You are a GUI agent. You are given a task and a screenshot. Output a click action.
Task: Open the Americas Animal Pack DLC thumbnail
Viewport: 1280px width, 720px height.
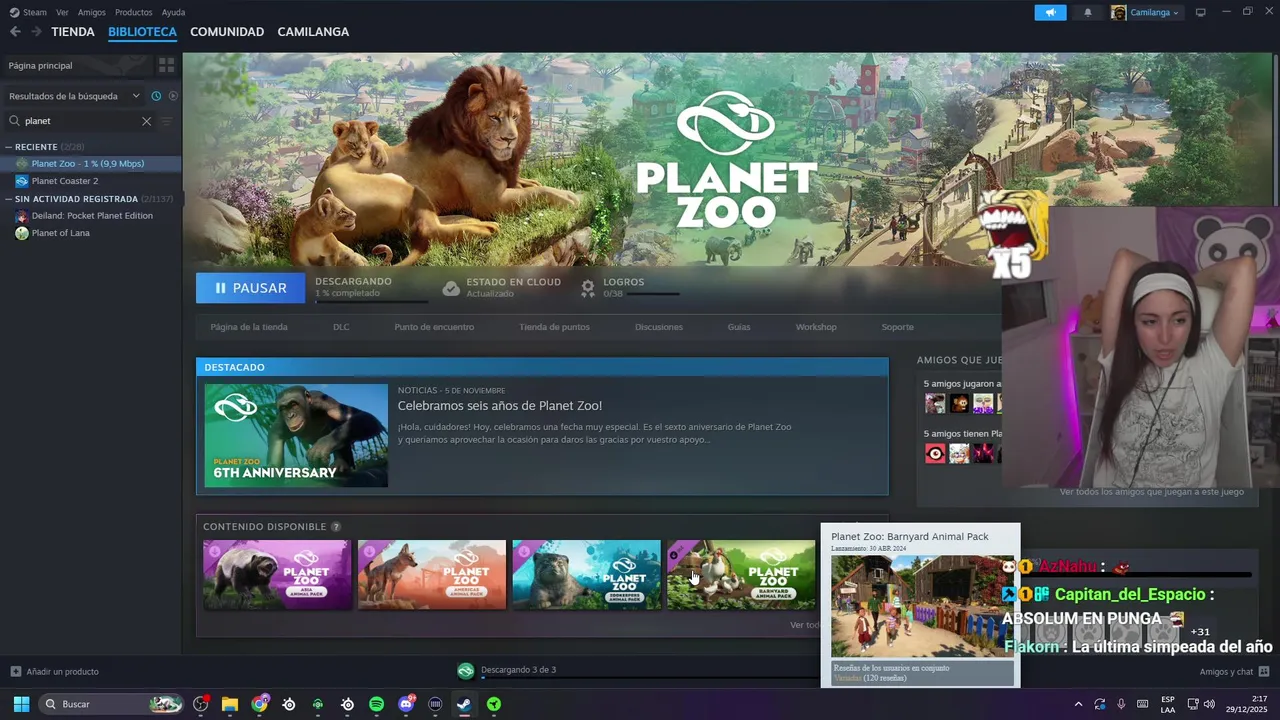coord(432,575)
